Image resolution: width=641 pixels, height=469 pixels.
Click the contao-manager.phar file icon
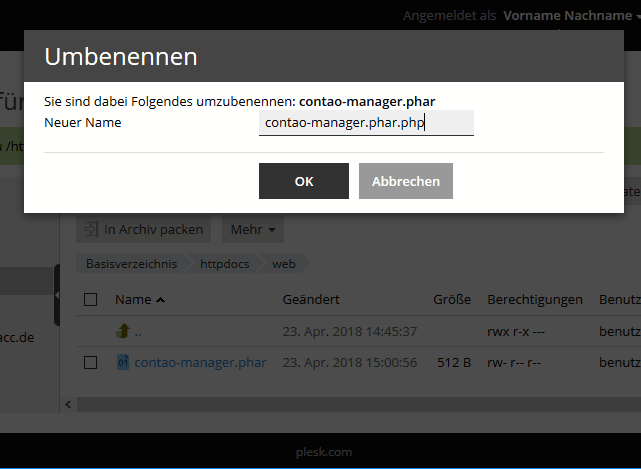pos(123,362)
